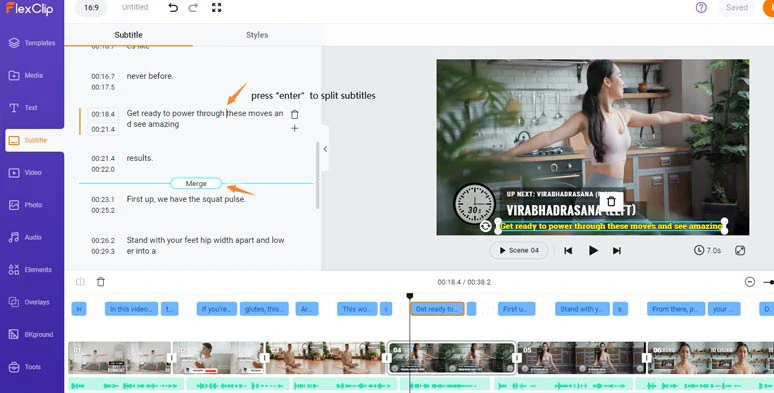Click the fullscreen icon in top toolbar
This screenshot has height=393, width=774.
(x=216, y=7)
